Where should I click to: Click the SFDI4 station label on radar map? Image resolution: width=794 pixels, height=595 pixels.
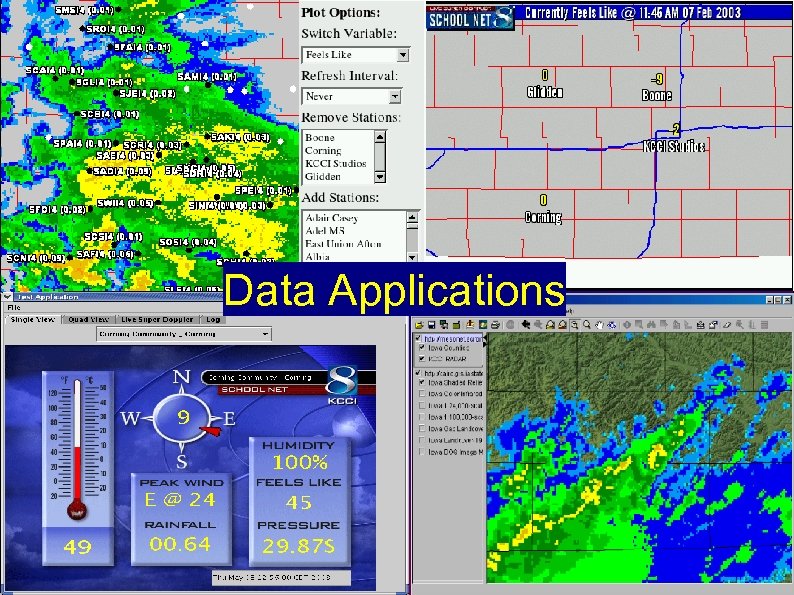pyautogui.click(x=57, y=209)
